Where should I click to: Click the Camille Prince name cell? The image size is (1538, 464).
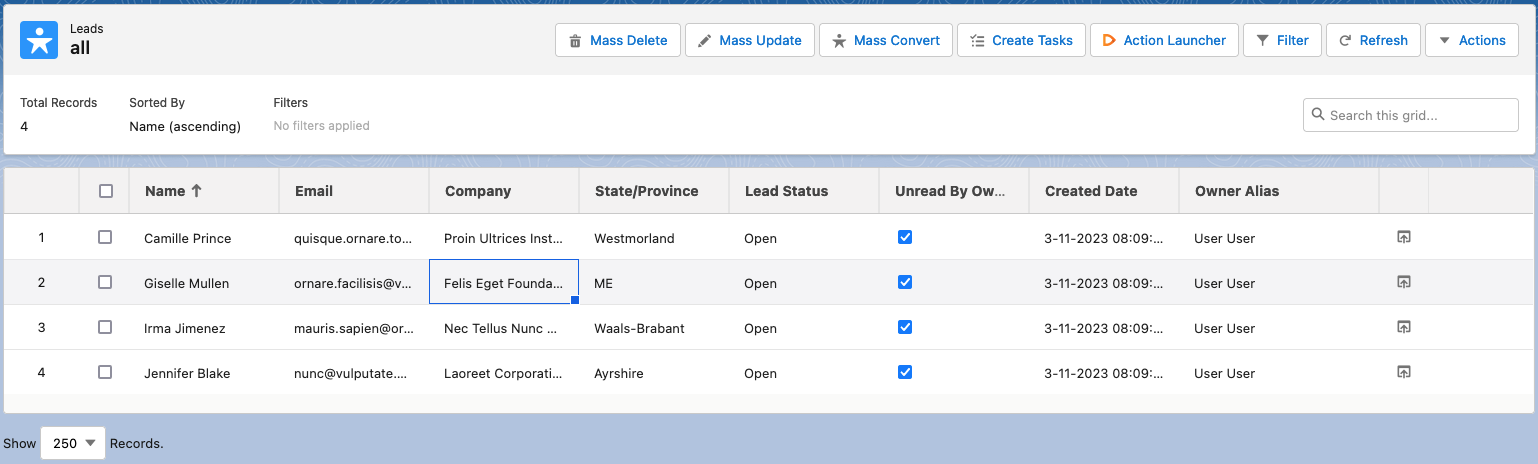coord(204,238)
